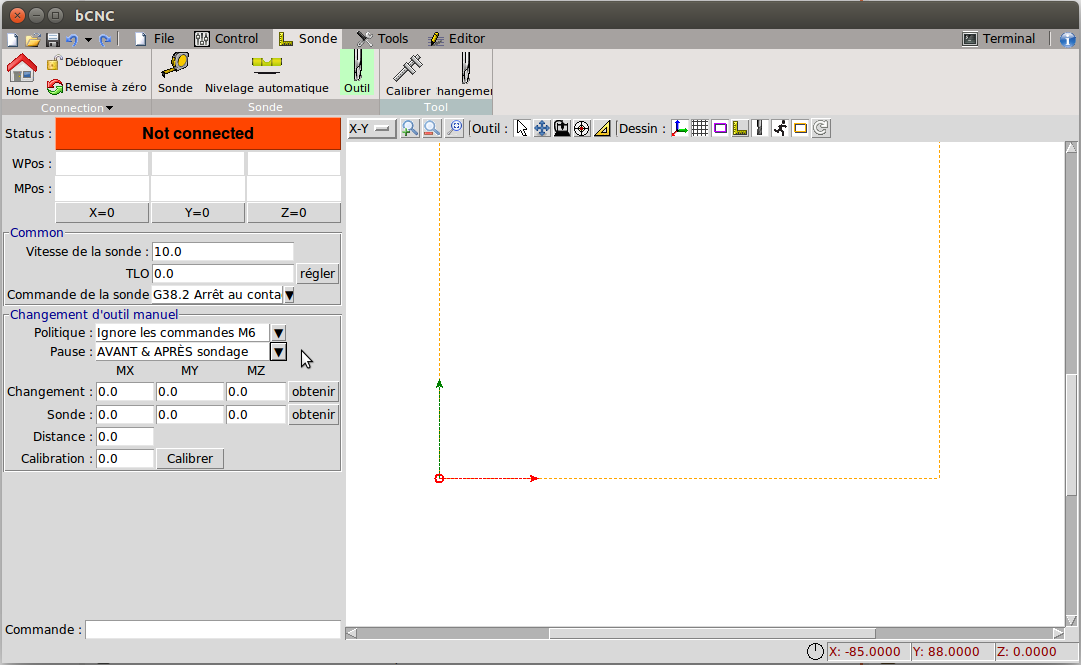Screen dimensions: 1081x665
Task: Choose the set-origin crosshair tool
Action: (582, 128)
